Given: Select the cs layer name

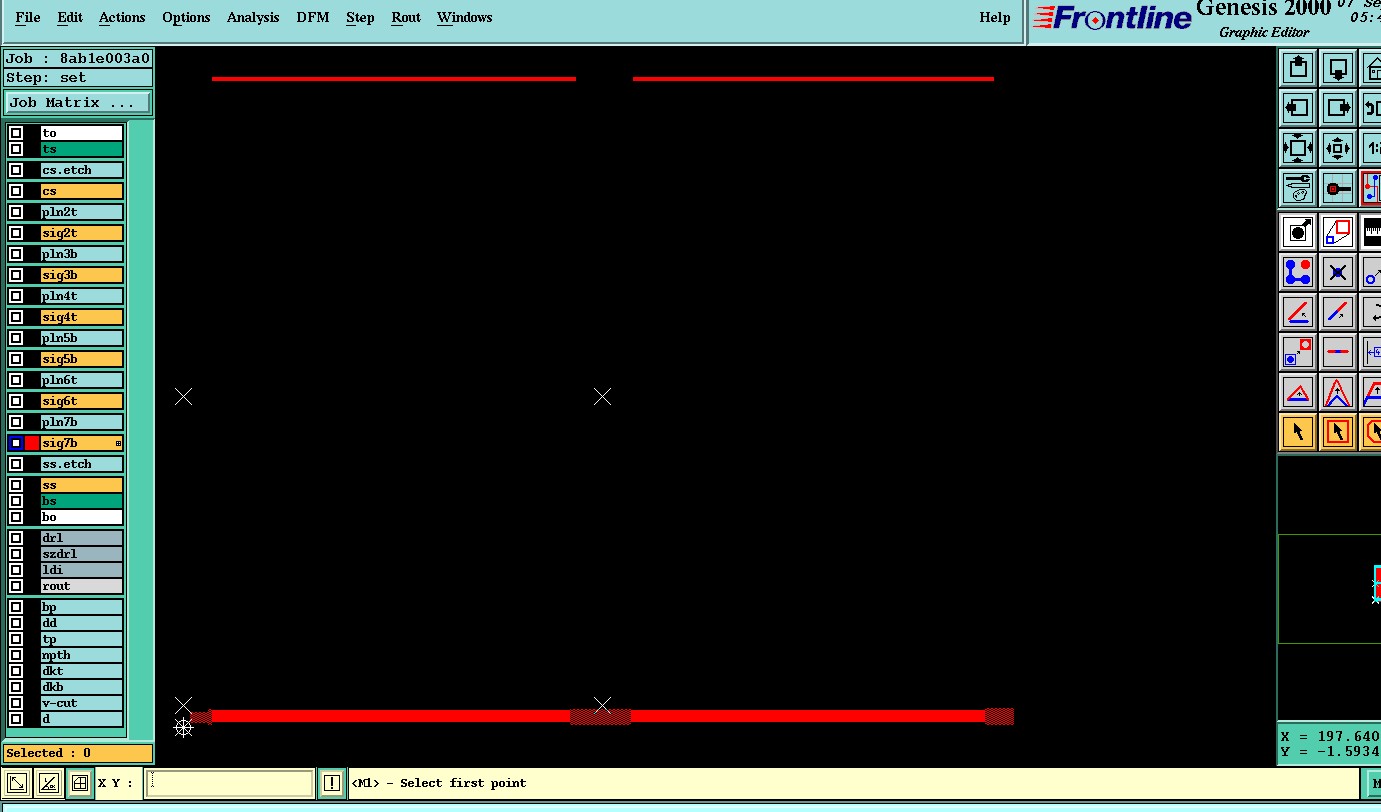Looking at the screenshot, I should (82, 191).
